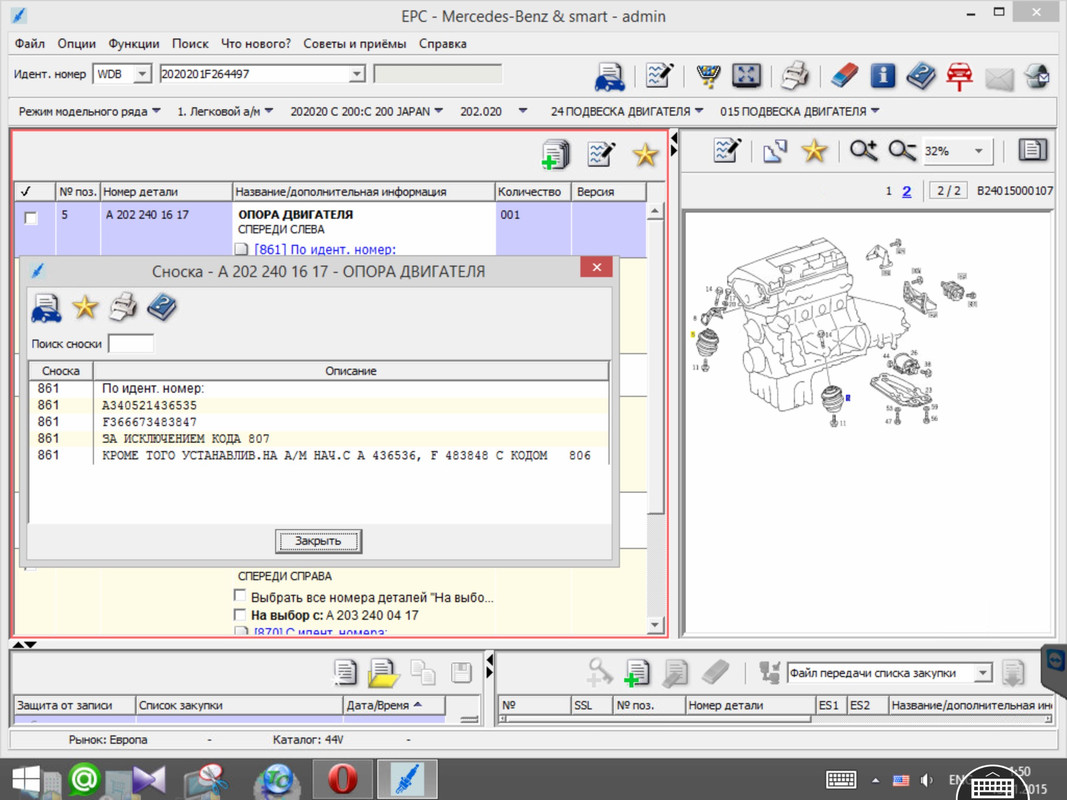Click the Поиск сноски input field

pos(131,344)
